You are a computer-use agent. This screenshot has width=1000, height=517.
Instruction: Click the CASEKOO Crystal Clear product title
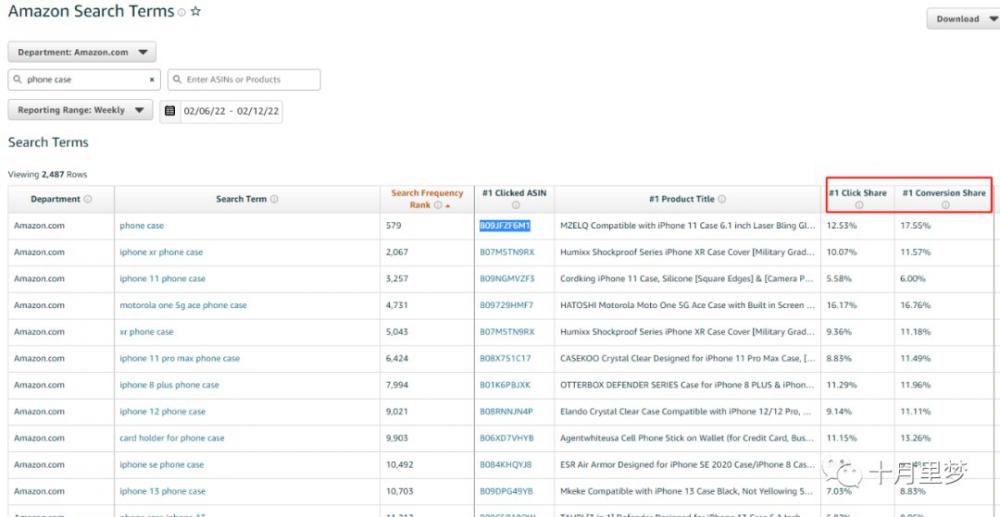(x=688, y=358)
